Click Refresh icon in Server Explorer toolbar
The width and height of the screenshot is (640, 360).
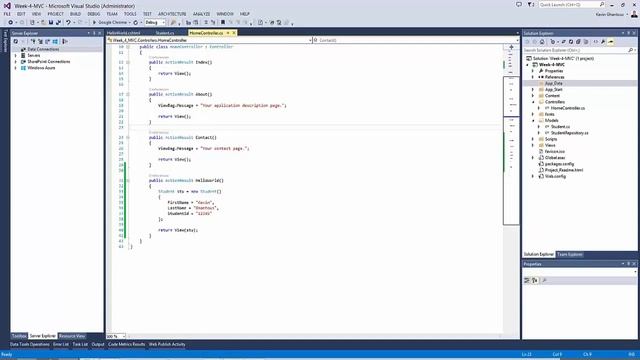click(x=16, y=42)
